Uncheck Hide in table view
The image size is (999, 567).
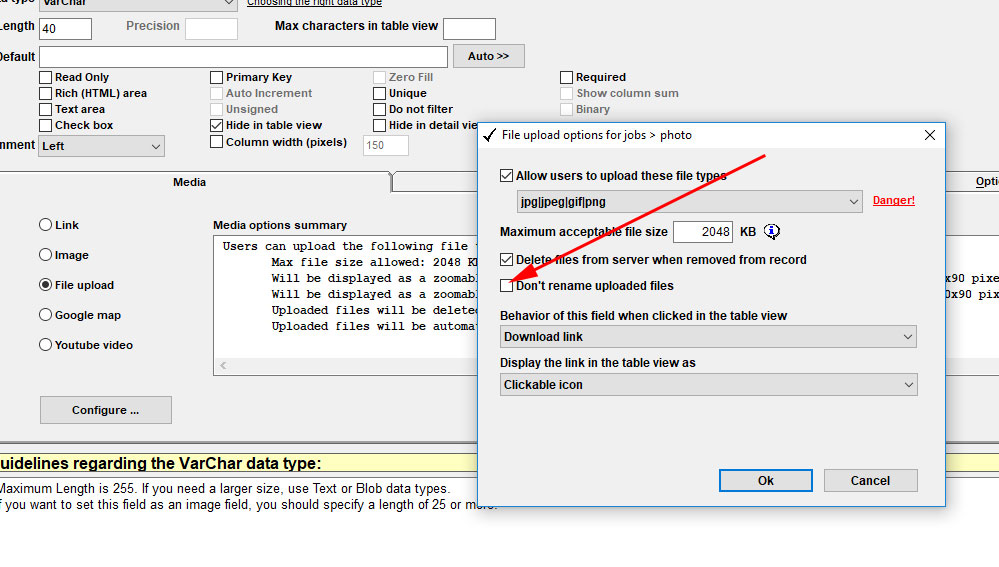pyautogui.click(x=217, y=125)
